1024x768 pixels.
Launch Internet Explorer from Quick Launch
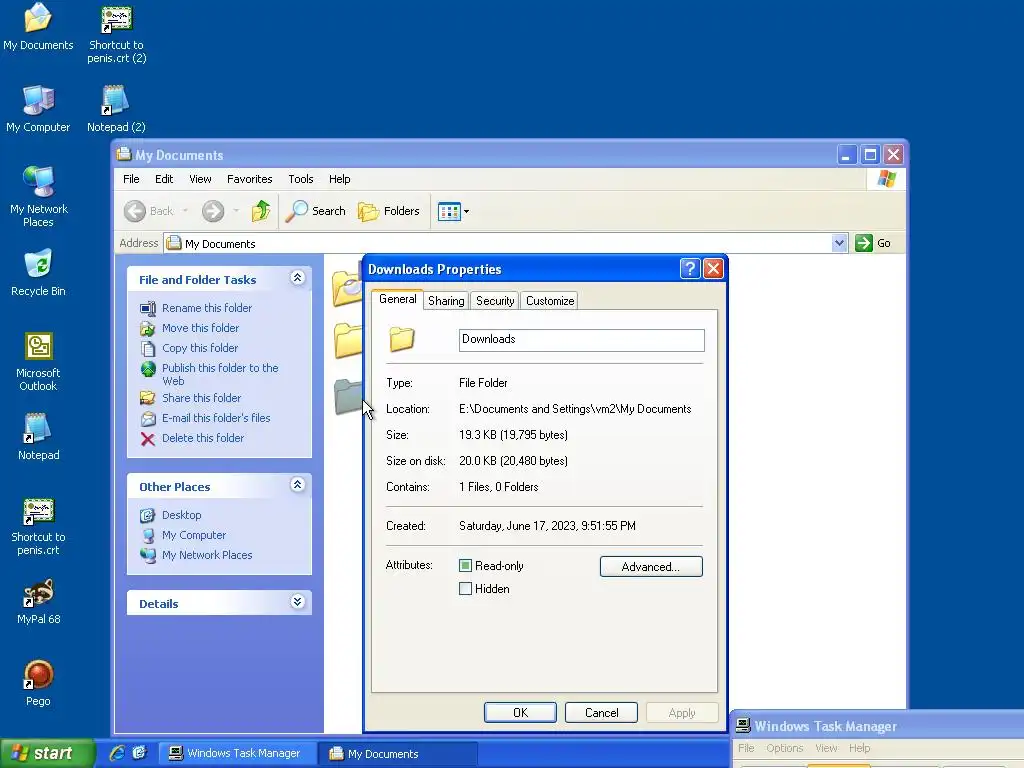click(117, 753)
